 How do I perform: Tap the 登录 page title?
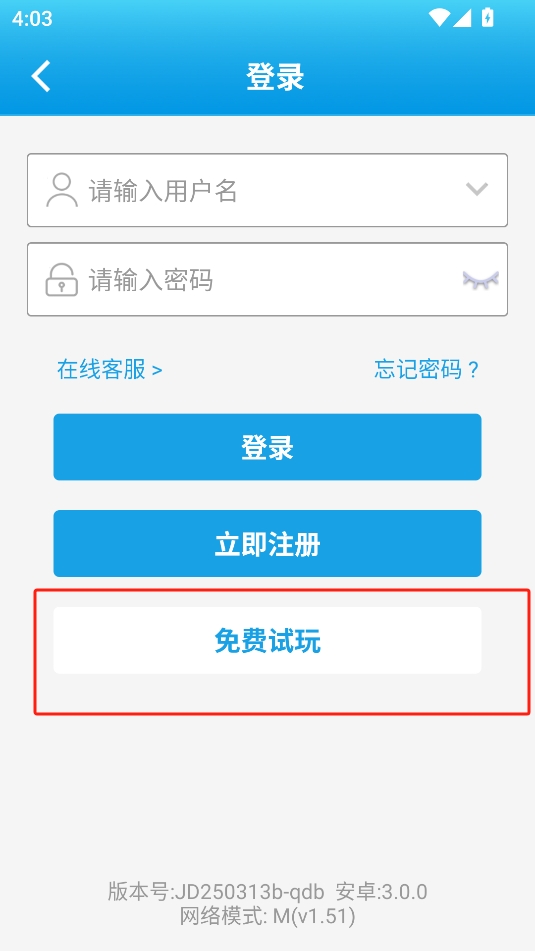(275, 77)
